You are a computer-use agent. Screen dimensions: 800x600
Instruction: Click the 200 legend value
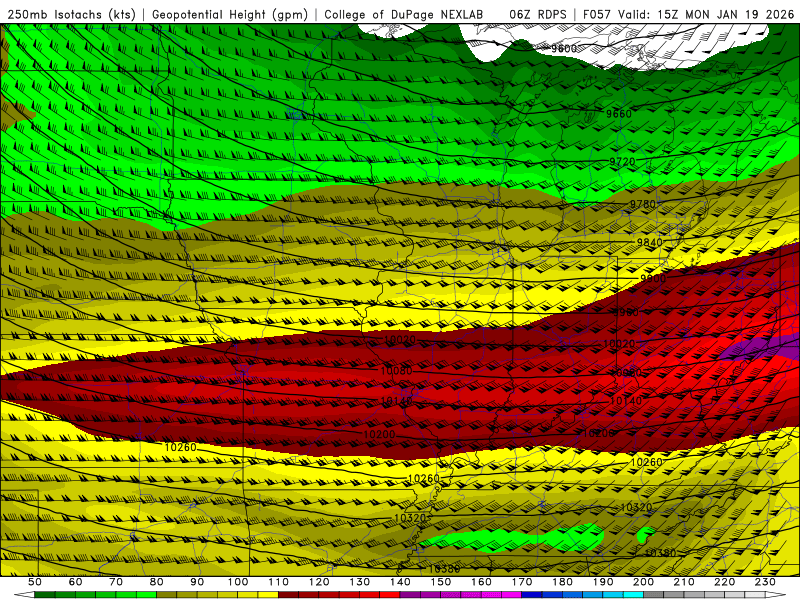643,582
